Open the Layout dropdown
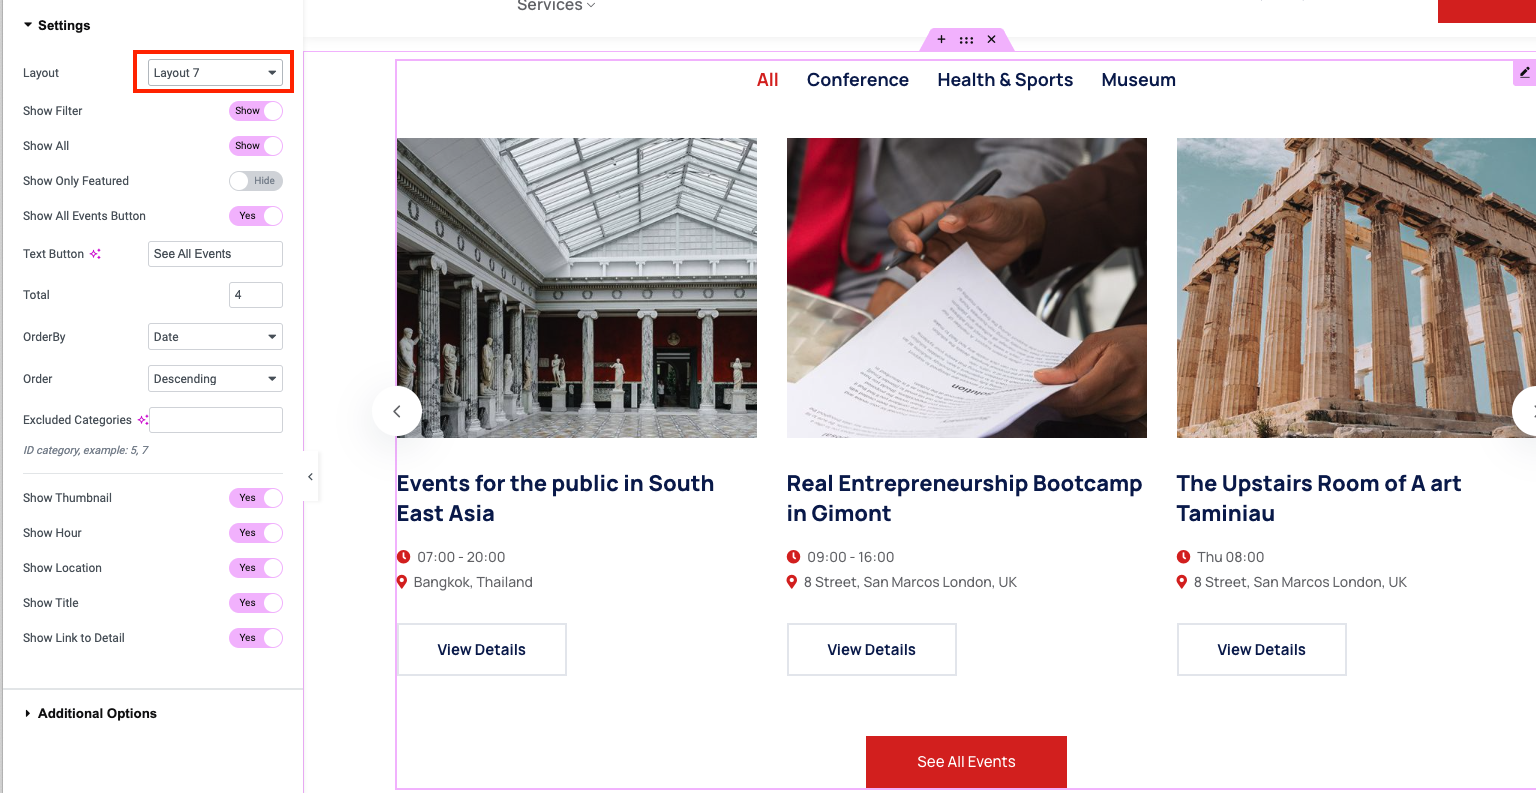The image size is (1536, 793). 215,73
